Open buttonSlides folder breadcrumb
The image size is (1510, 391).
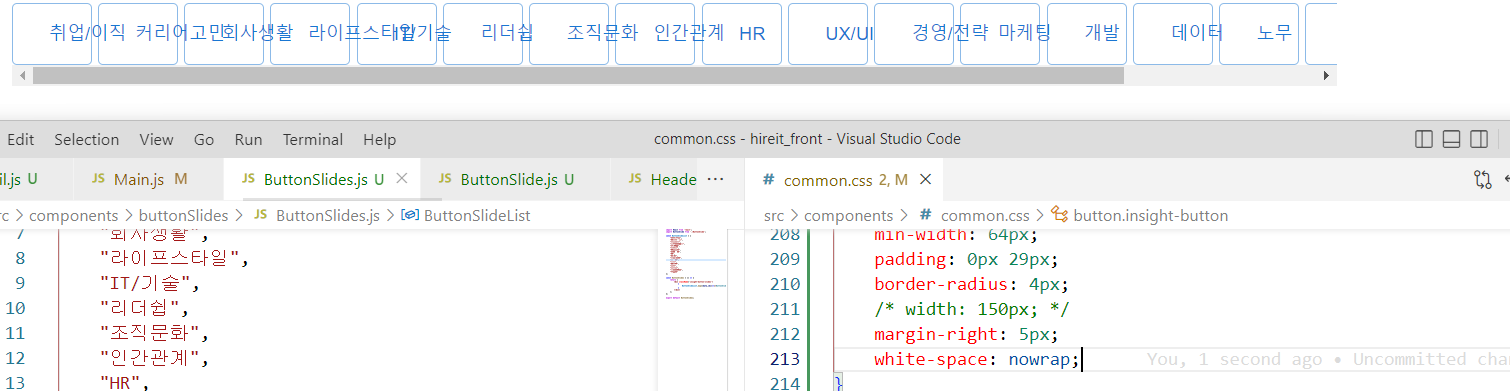click(x=183, y=215)
